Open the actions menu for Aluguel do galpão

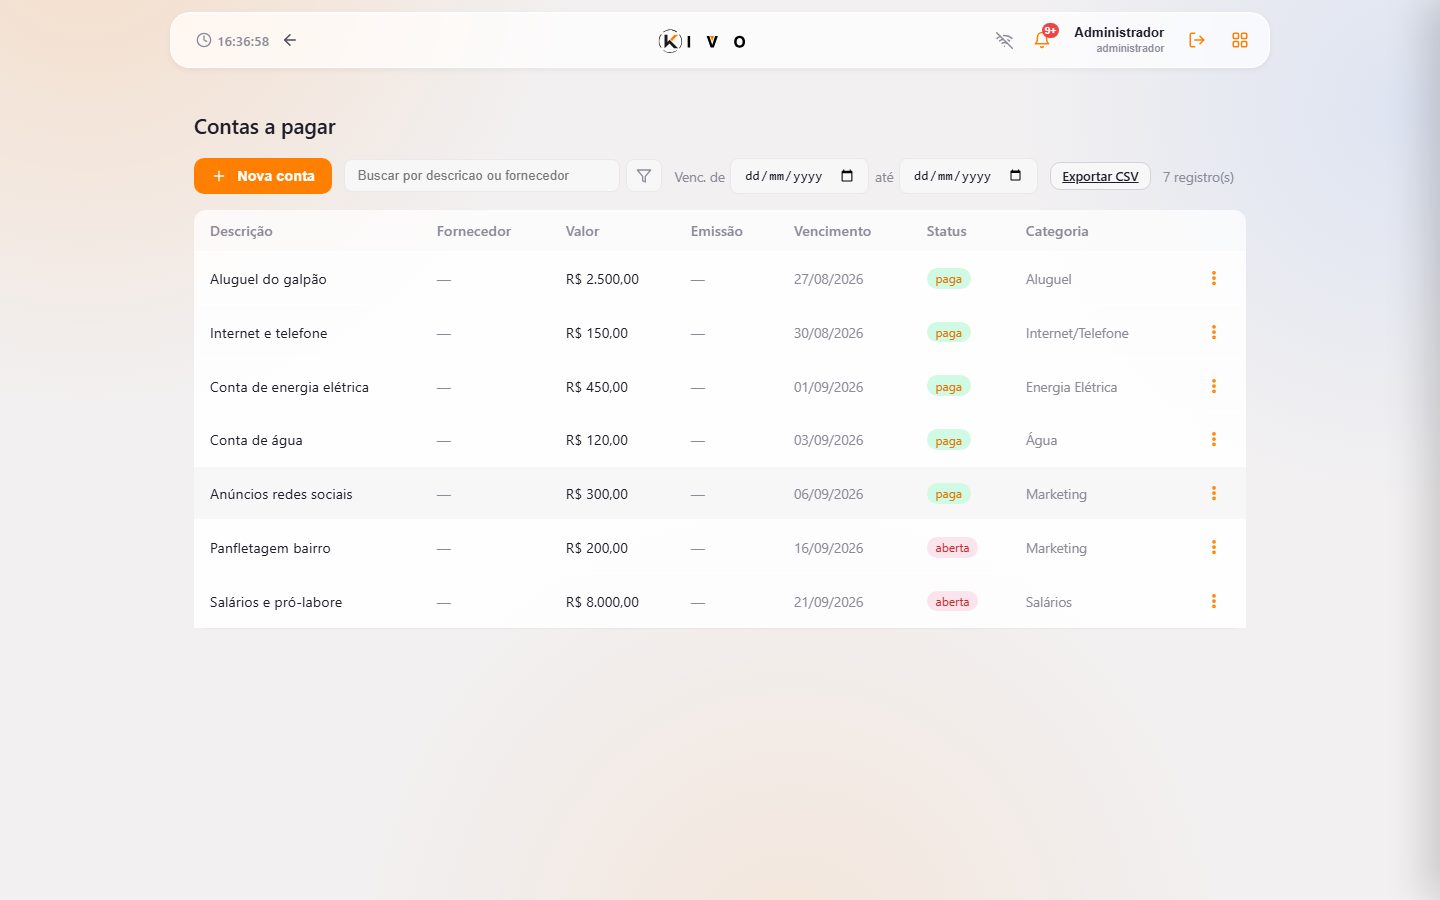pos(1214,278)
